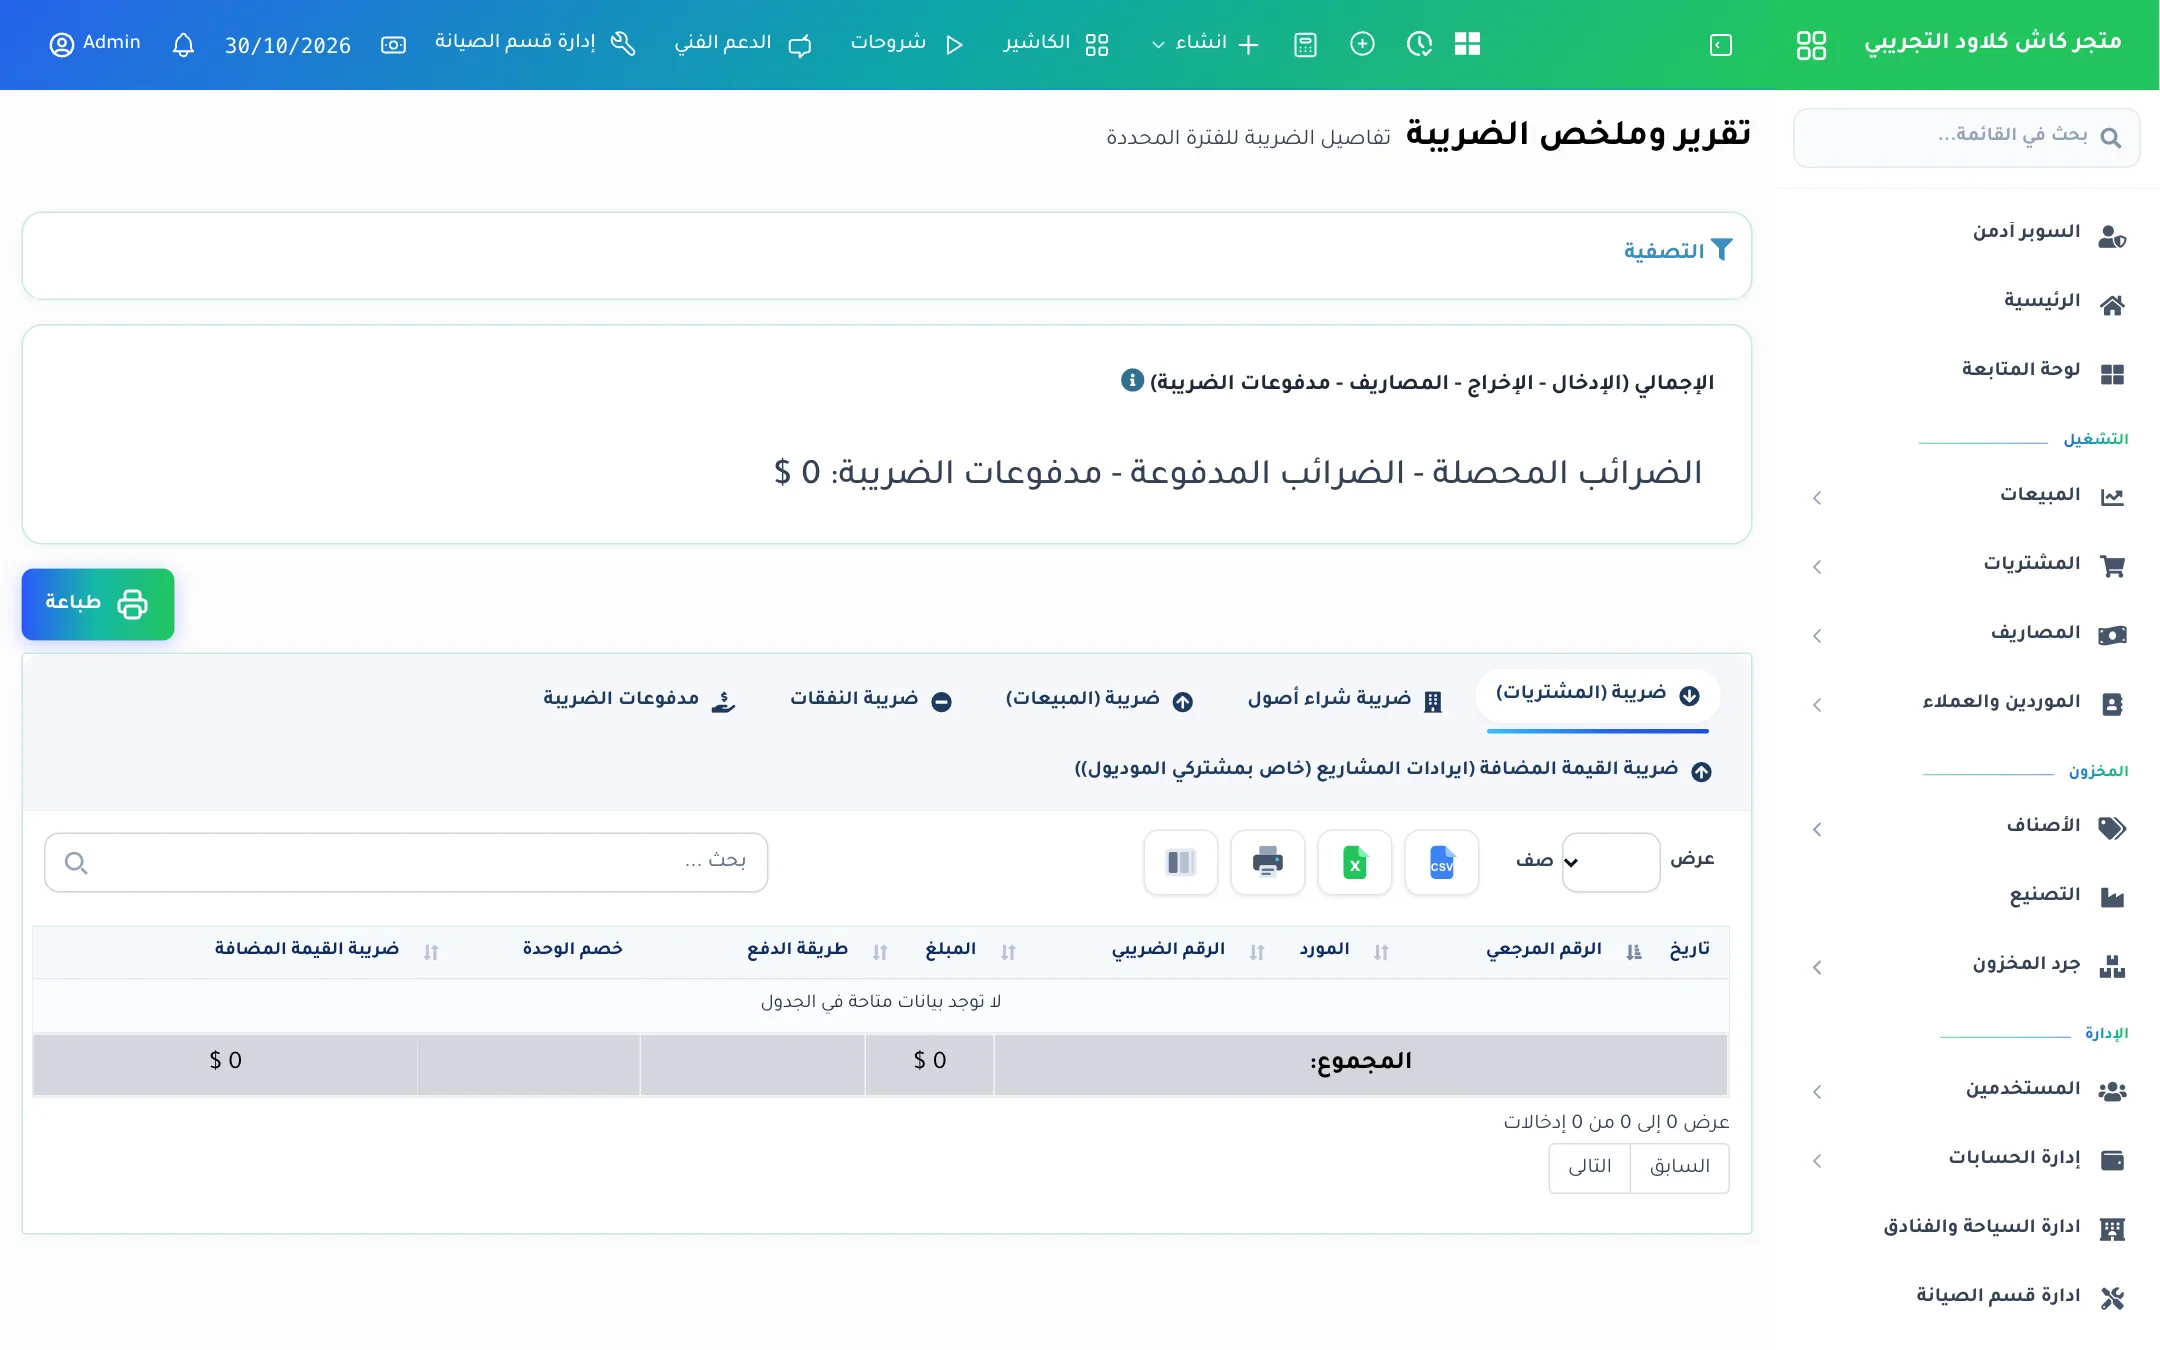Click the table print icon

(1267, 862)
